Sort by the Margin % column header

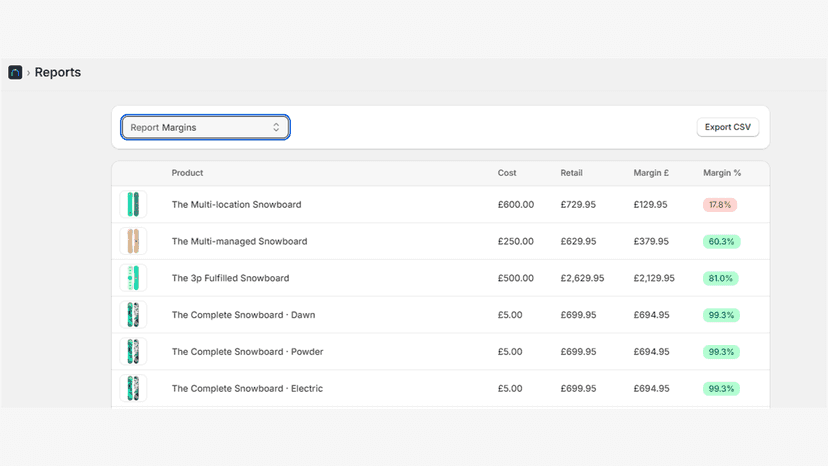tap(722, 173)
